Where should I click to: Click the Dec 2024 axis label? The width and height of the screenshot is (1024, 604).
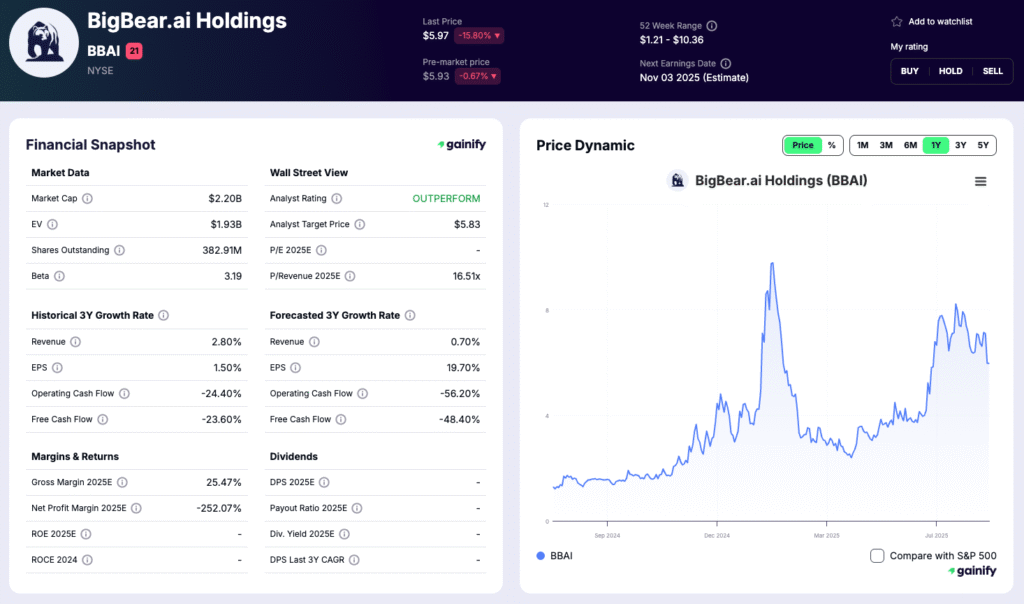pyautogui.click(x=717, y=535)
